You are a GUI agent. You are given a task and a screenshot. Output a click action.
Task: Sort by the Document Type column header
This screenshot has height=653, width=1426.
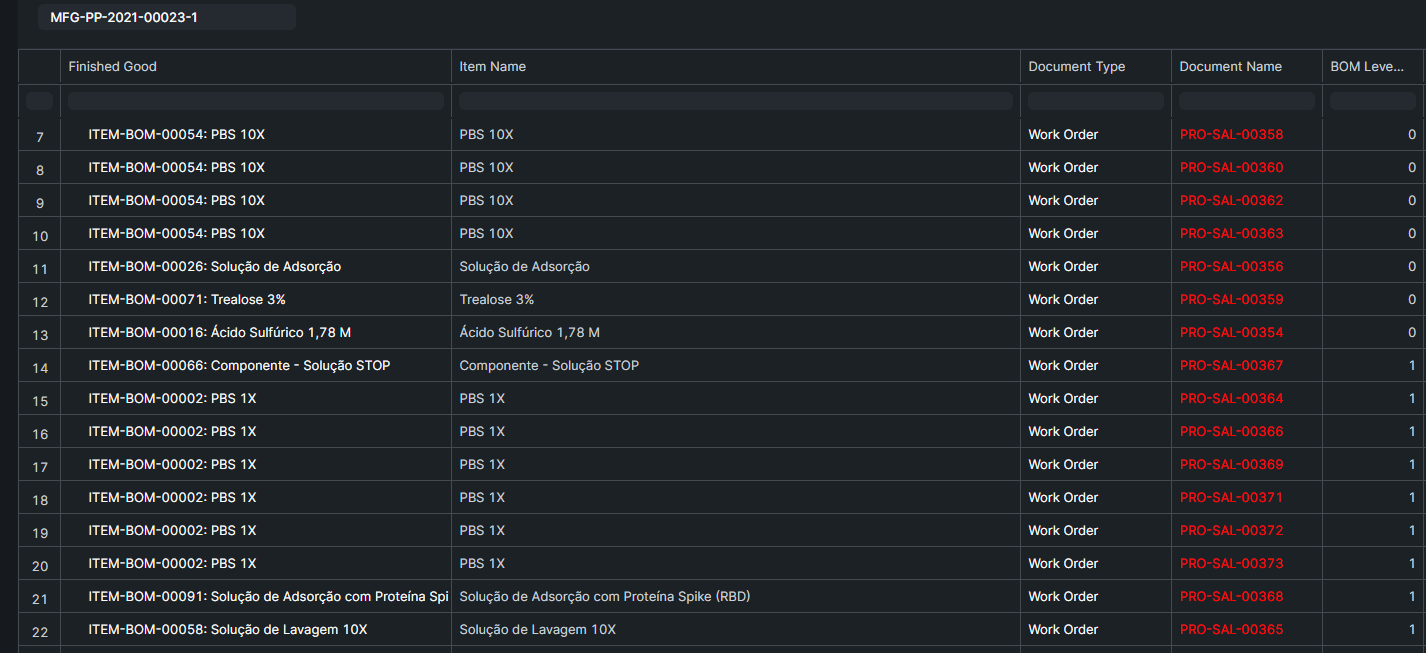tap(1076, 66)
